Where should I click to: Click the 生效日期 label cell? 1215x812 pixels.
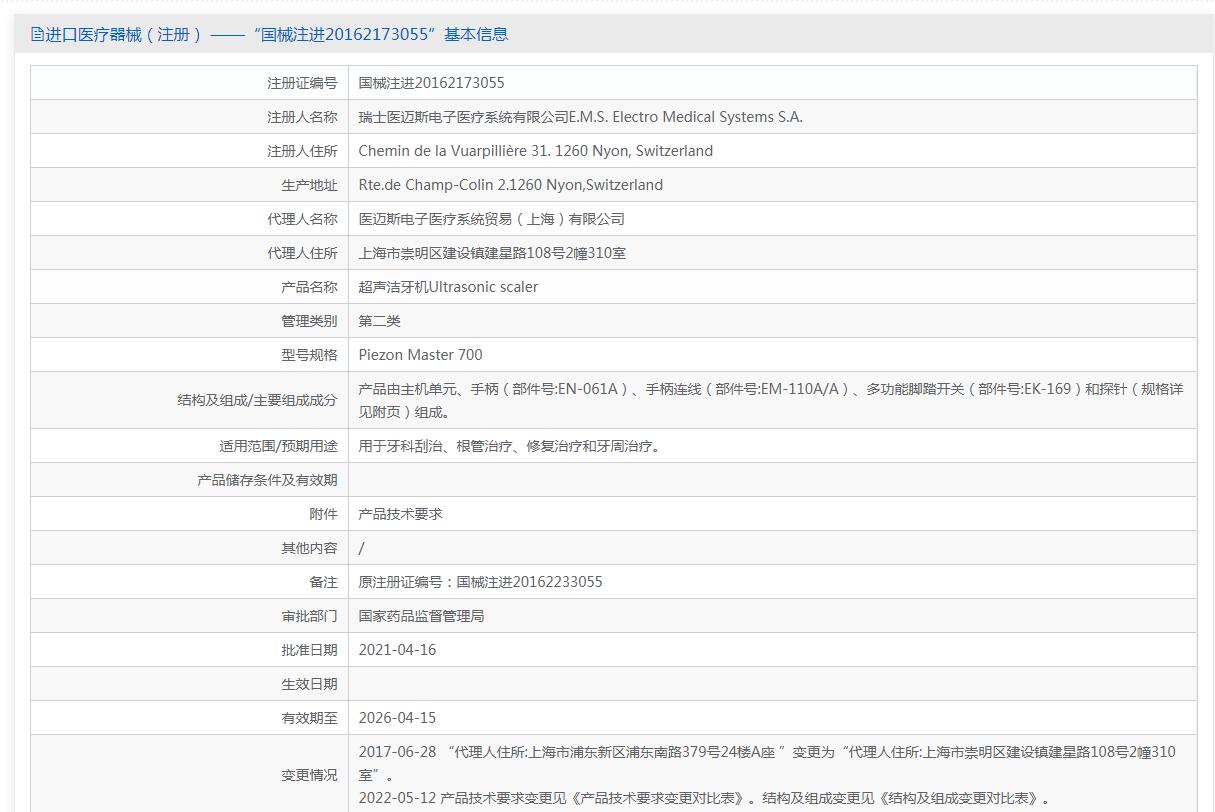[x=189, y=684]
